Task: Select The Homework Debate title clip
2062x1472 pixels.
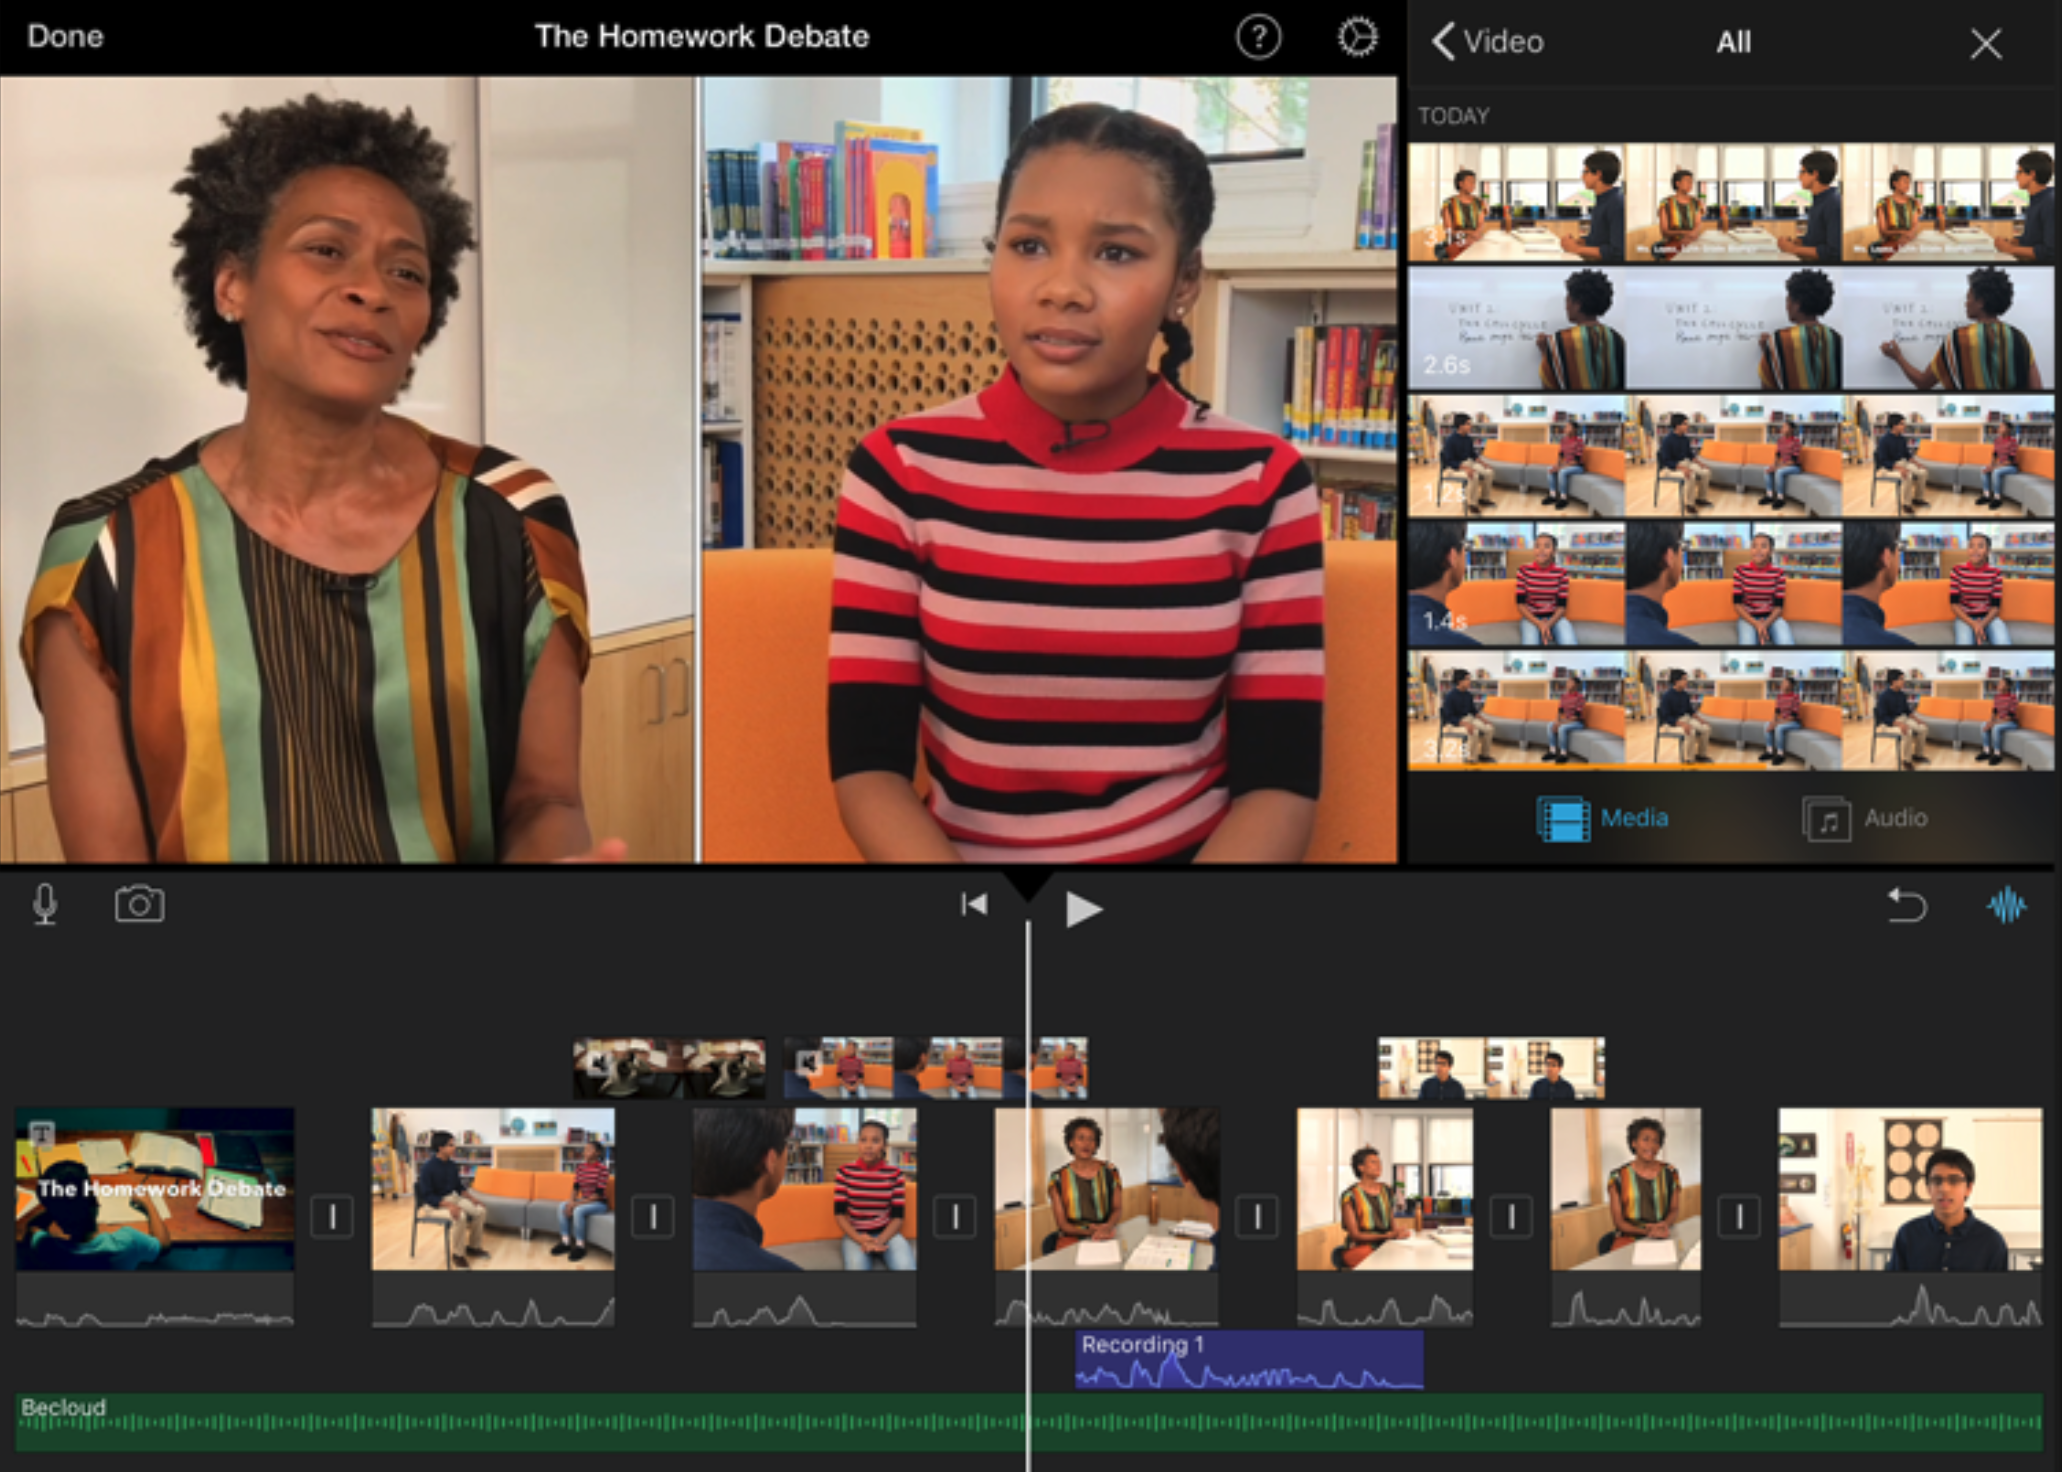Action: 155,1189
